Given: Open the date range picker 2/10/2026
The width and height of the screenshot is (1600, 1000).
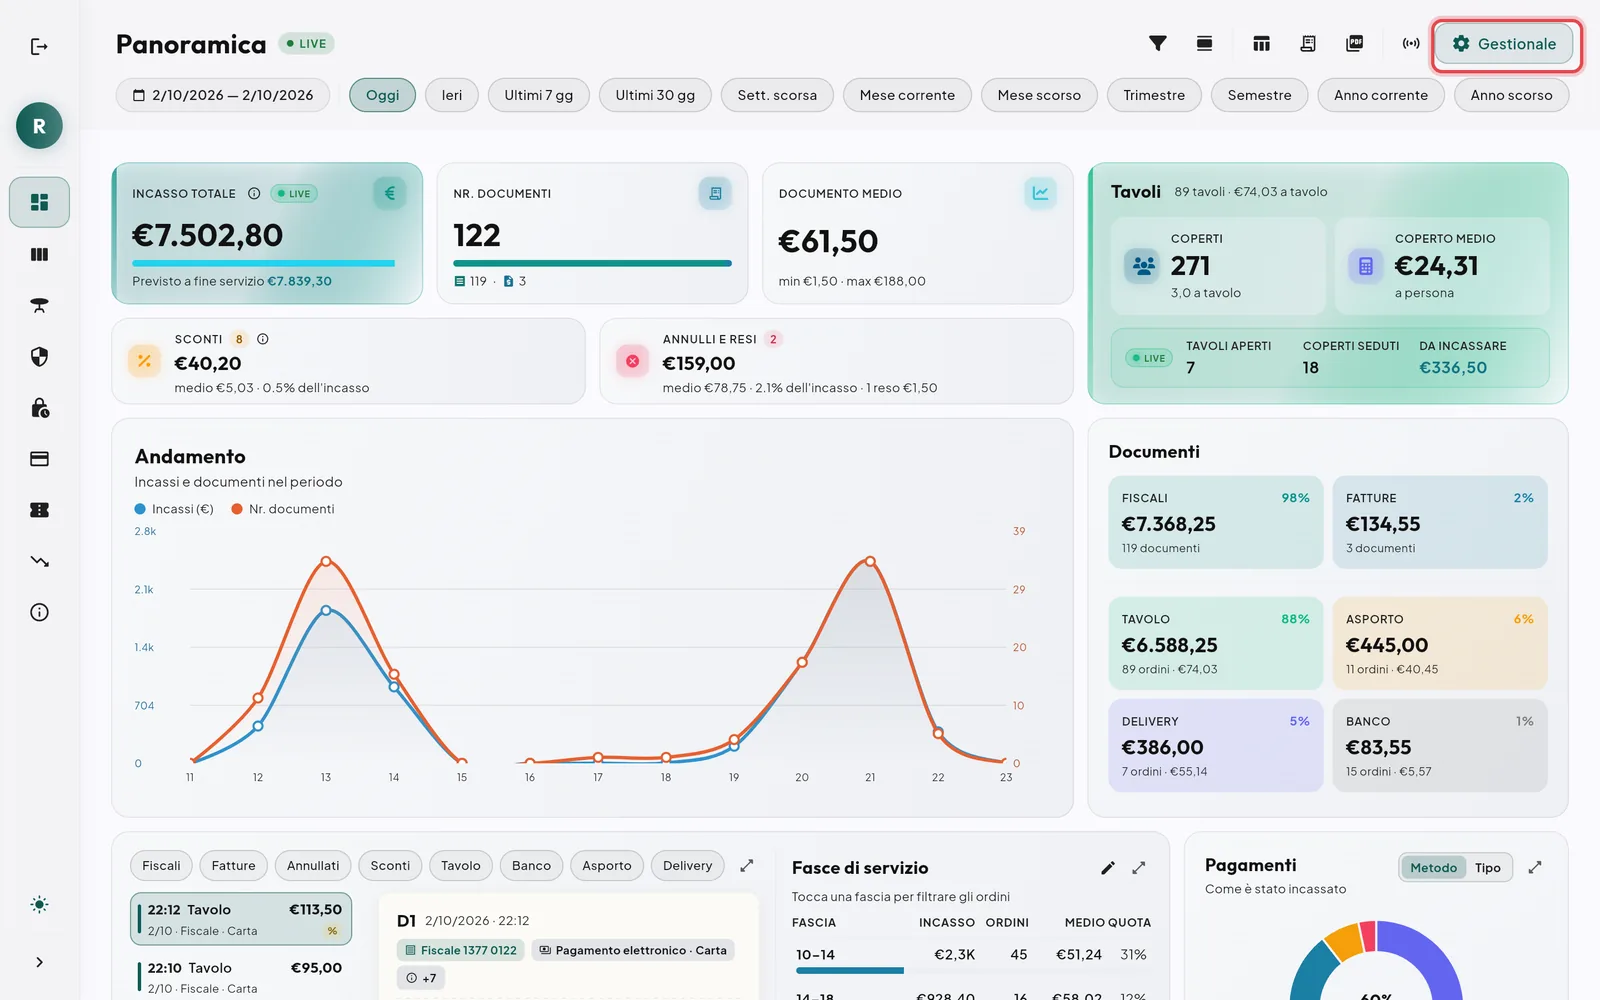Looking at the screenshot, I should pos(223,95).
